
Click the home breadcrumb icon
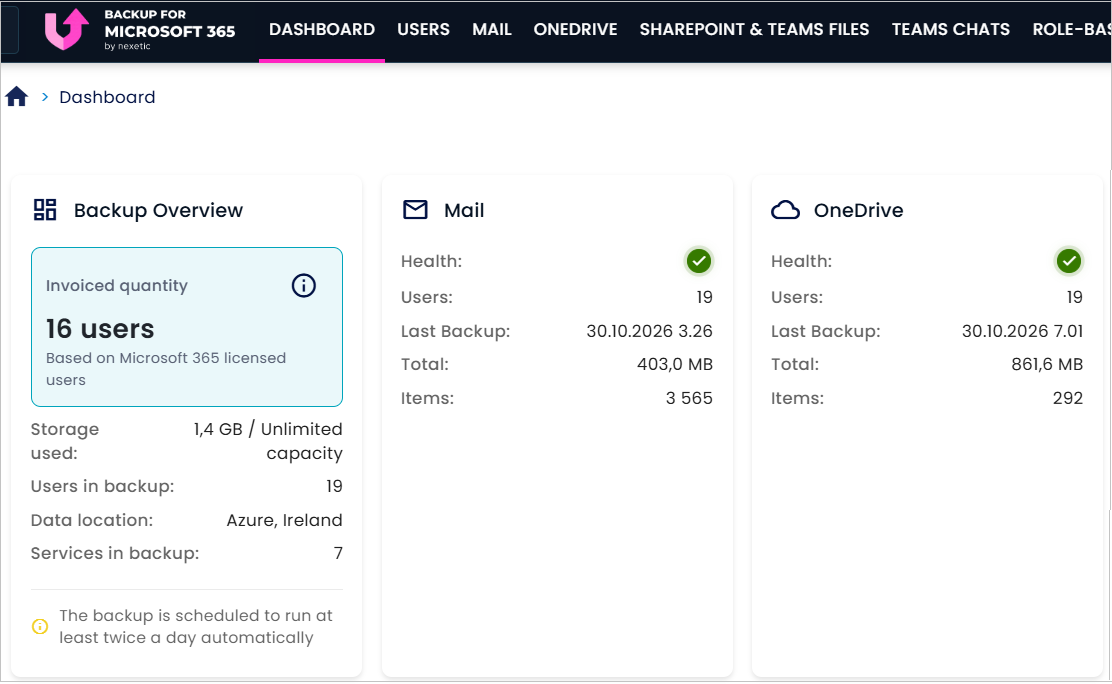click(16, 96)
